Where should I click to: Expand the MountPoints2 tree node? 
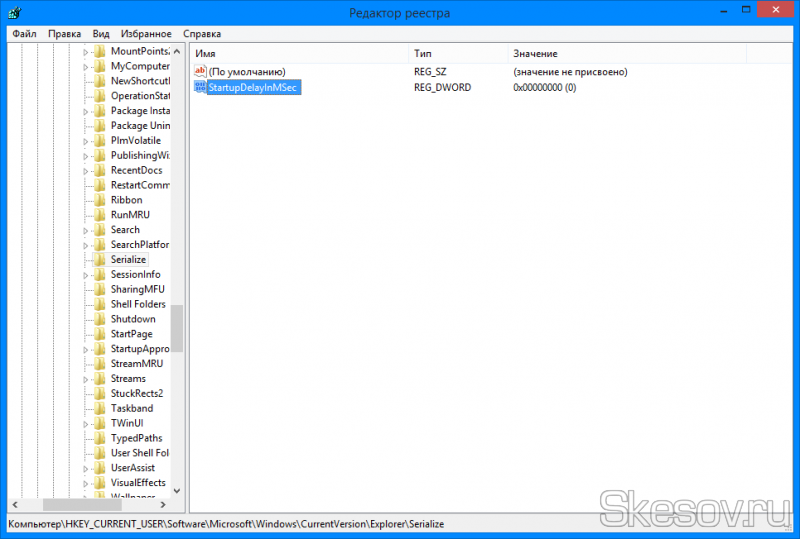tap(85, 51)
